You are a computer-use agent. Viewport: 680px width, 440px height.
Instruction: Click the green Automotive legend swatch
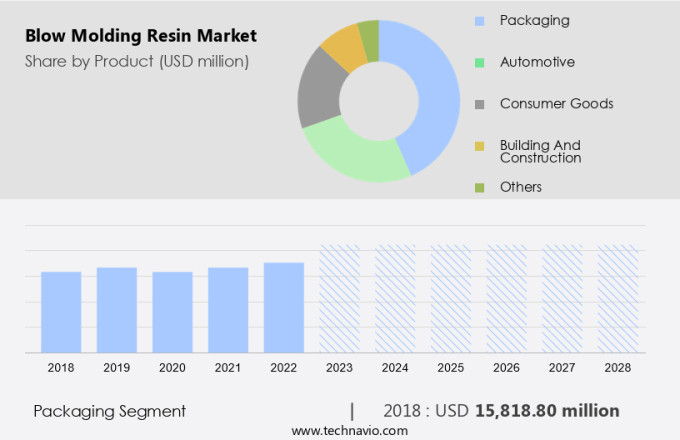479,62
